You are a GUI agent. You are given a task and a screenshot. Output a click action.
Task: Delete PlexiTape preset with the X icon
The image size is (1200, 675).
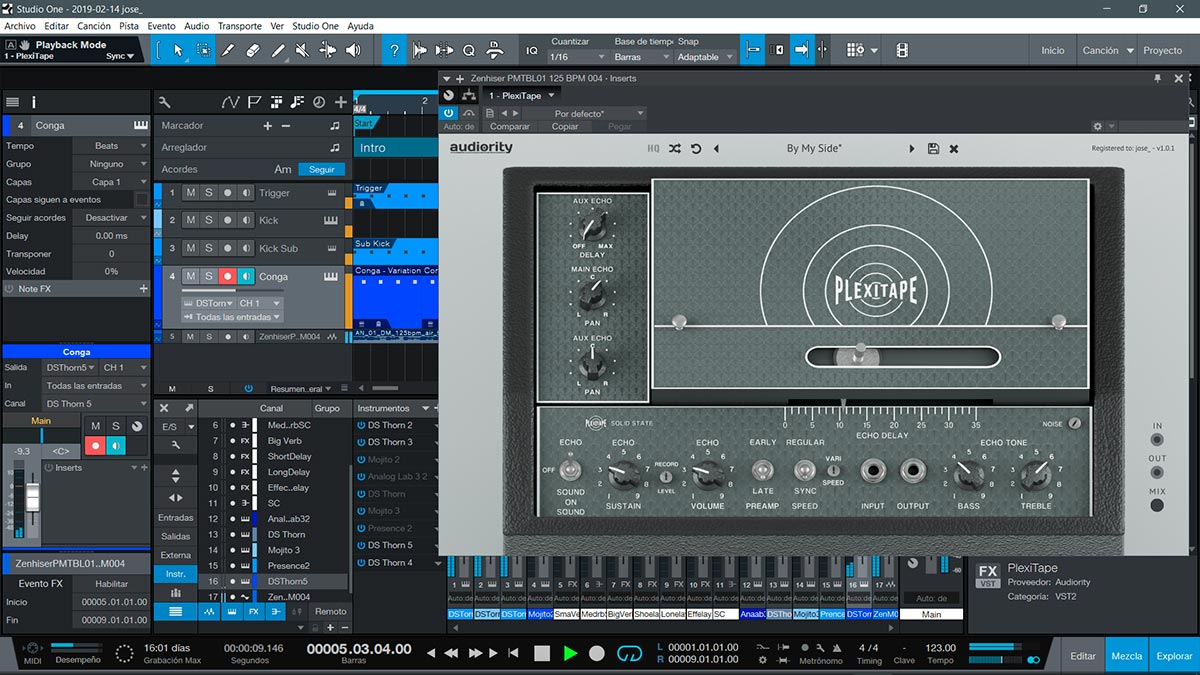coord(954,149)
